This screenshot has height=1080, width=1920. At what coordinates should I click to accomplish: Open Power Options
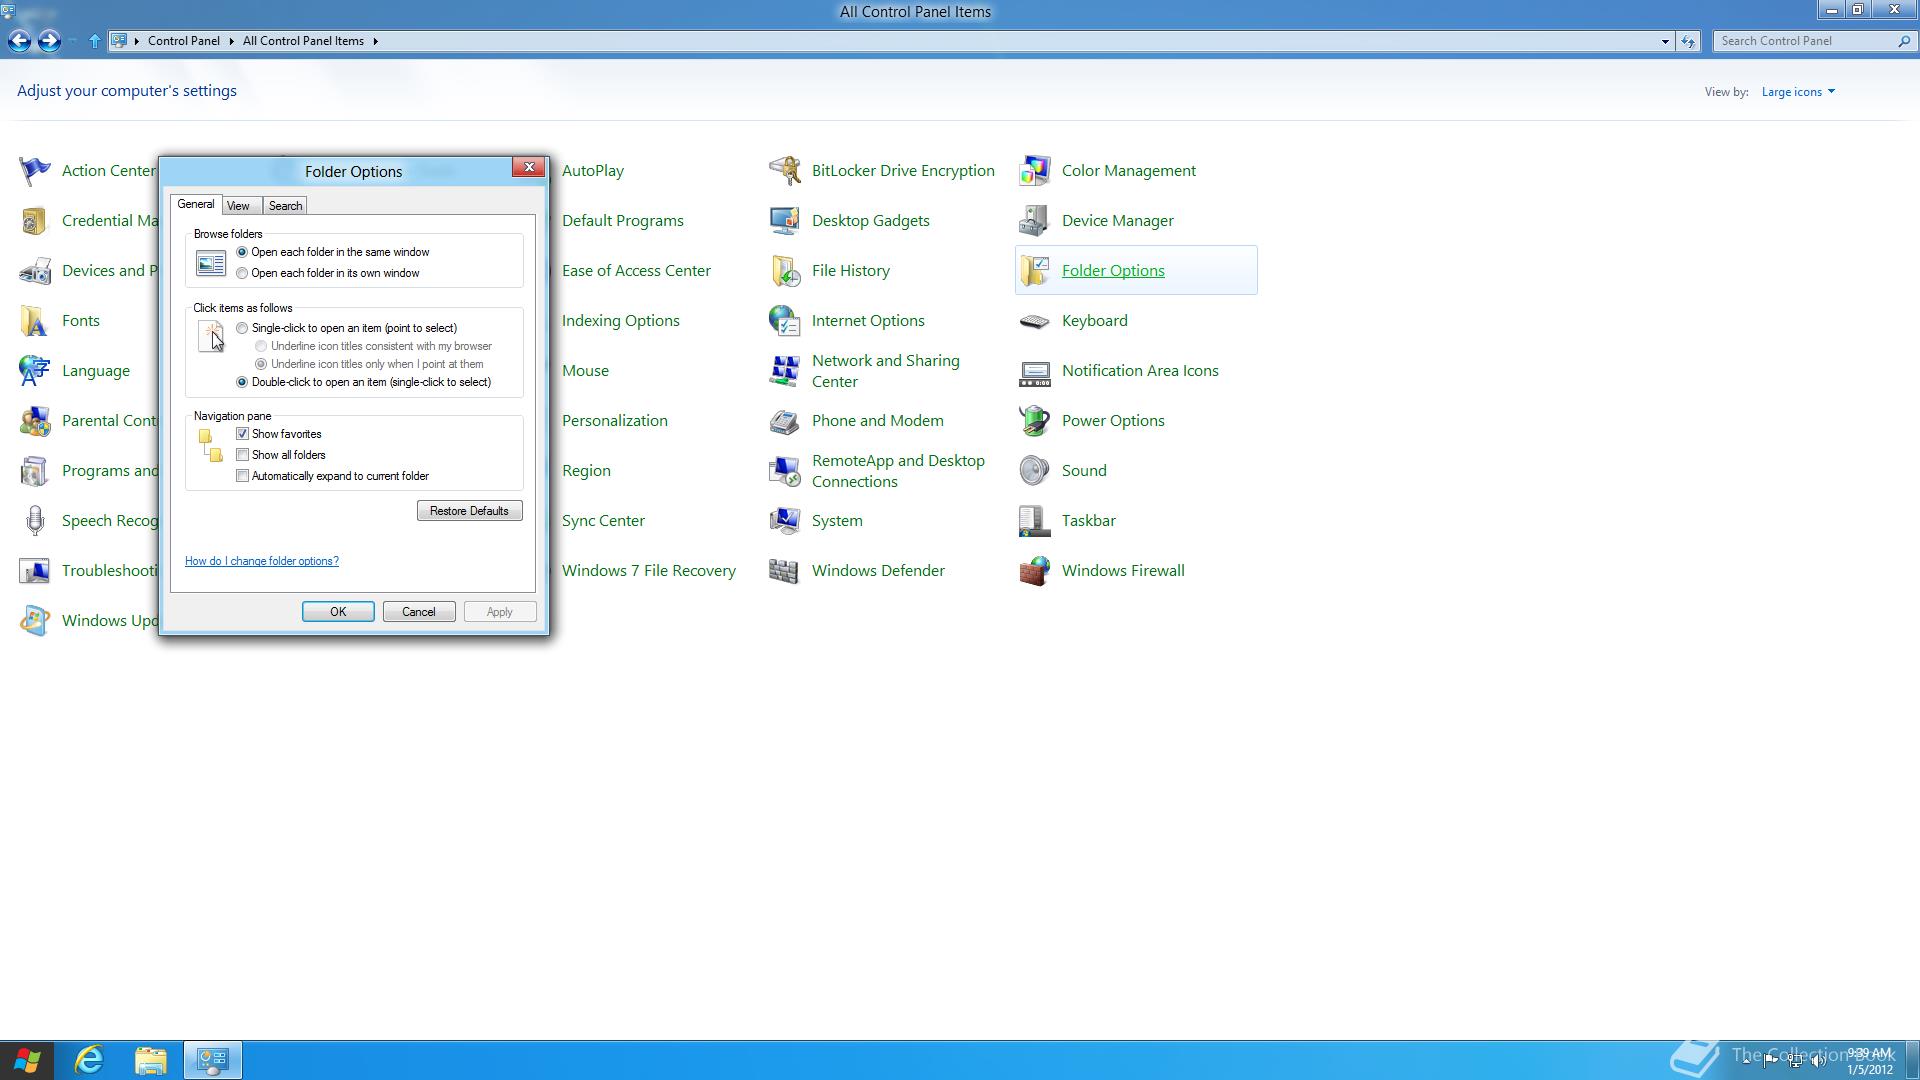1113,420
